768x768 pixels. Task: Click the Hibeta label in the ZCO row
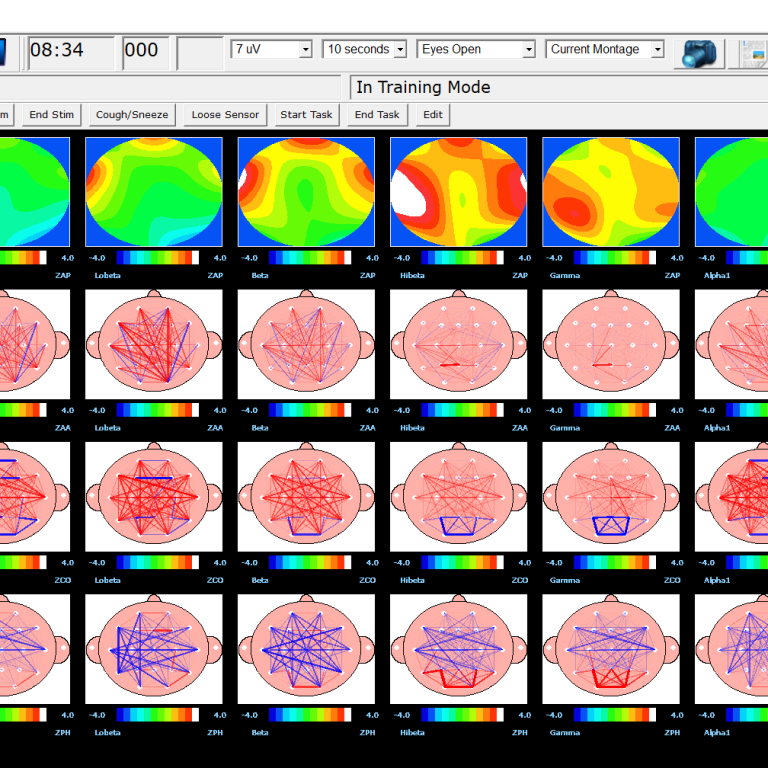pyautogui.click(x=412, y=580)
